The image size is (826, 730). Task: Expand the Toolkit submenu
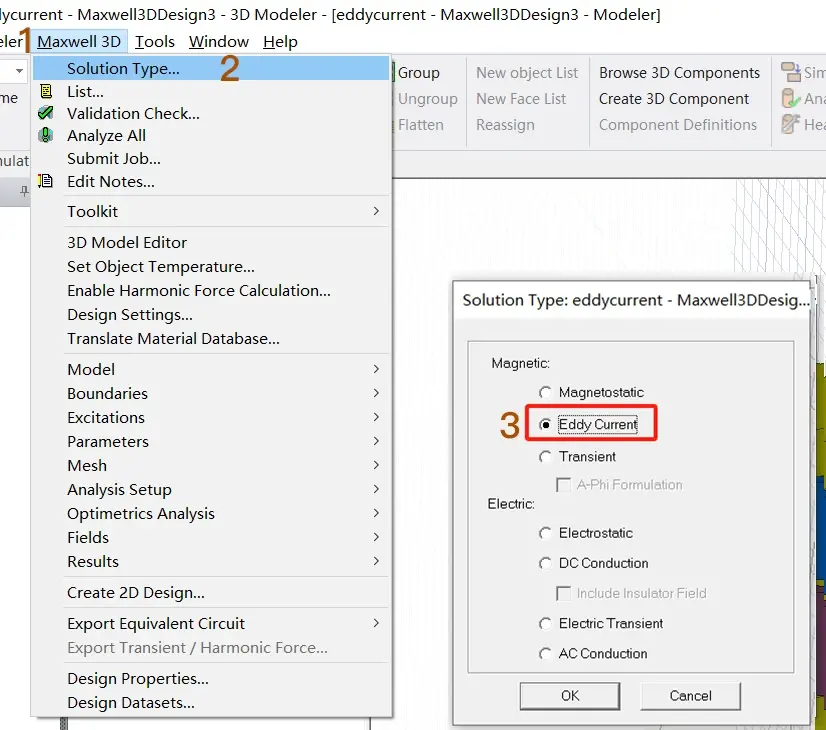coord(211,211)
